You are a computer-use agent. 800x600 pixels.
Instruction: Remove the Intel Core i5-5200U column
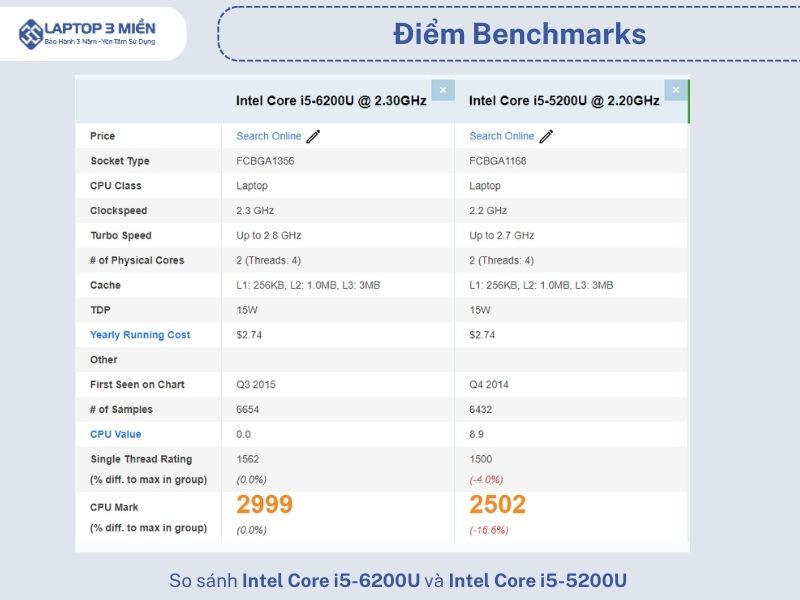676,89
